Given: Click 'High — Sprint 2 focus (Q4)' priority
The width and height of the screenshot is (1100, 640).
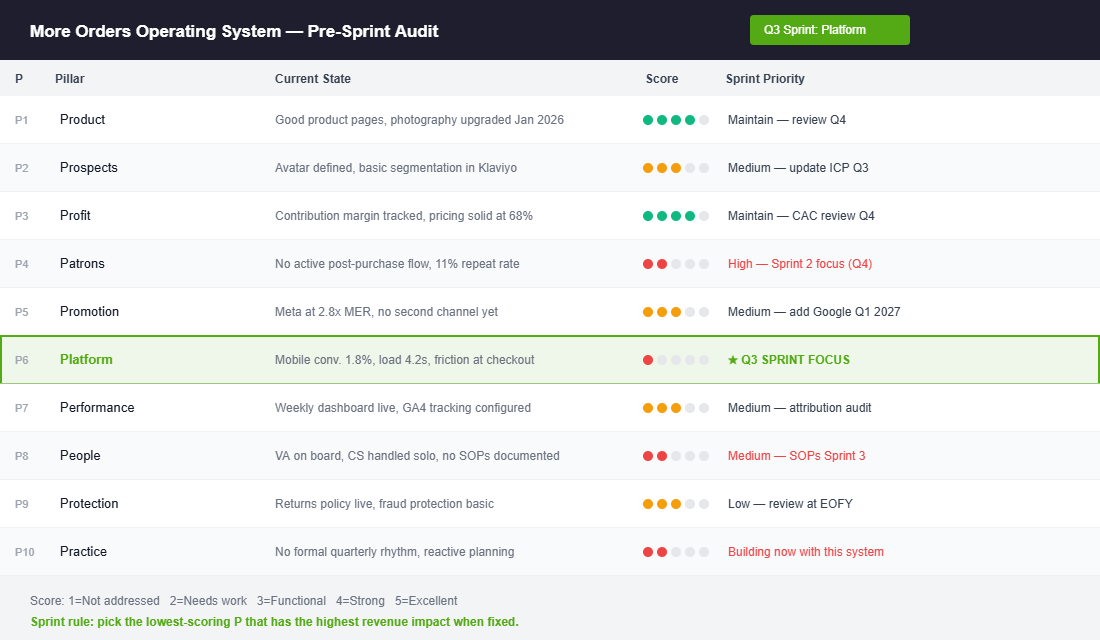Looking at the screenshot, I should click(800, 264).
